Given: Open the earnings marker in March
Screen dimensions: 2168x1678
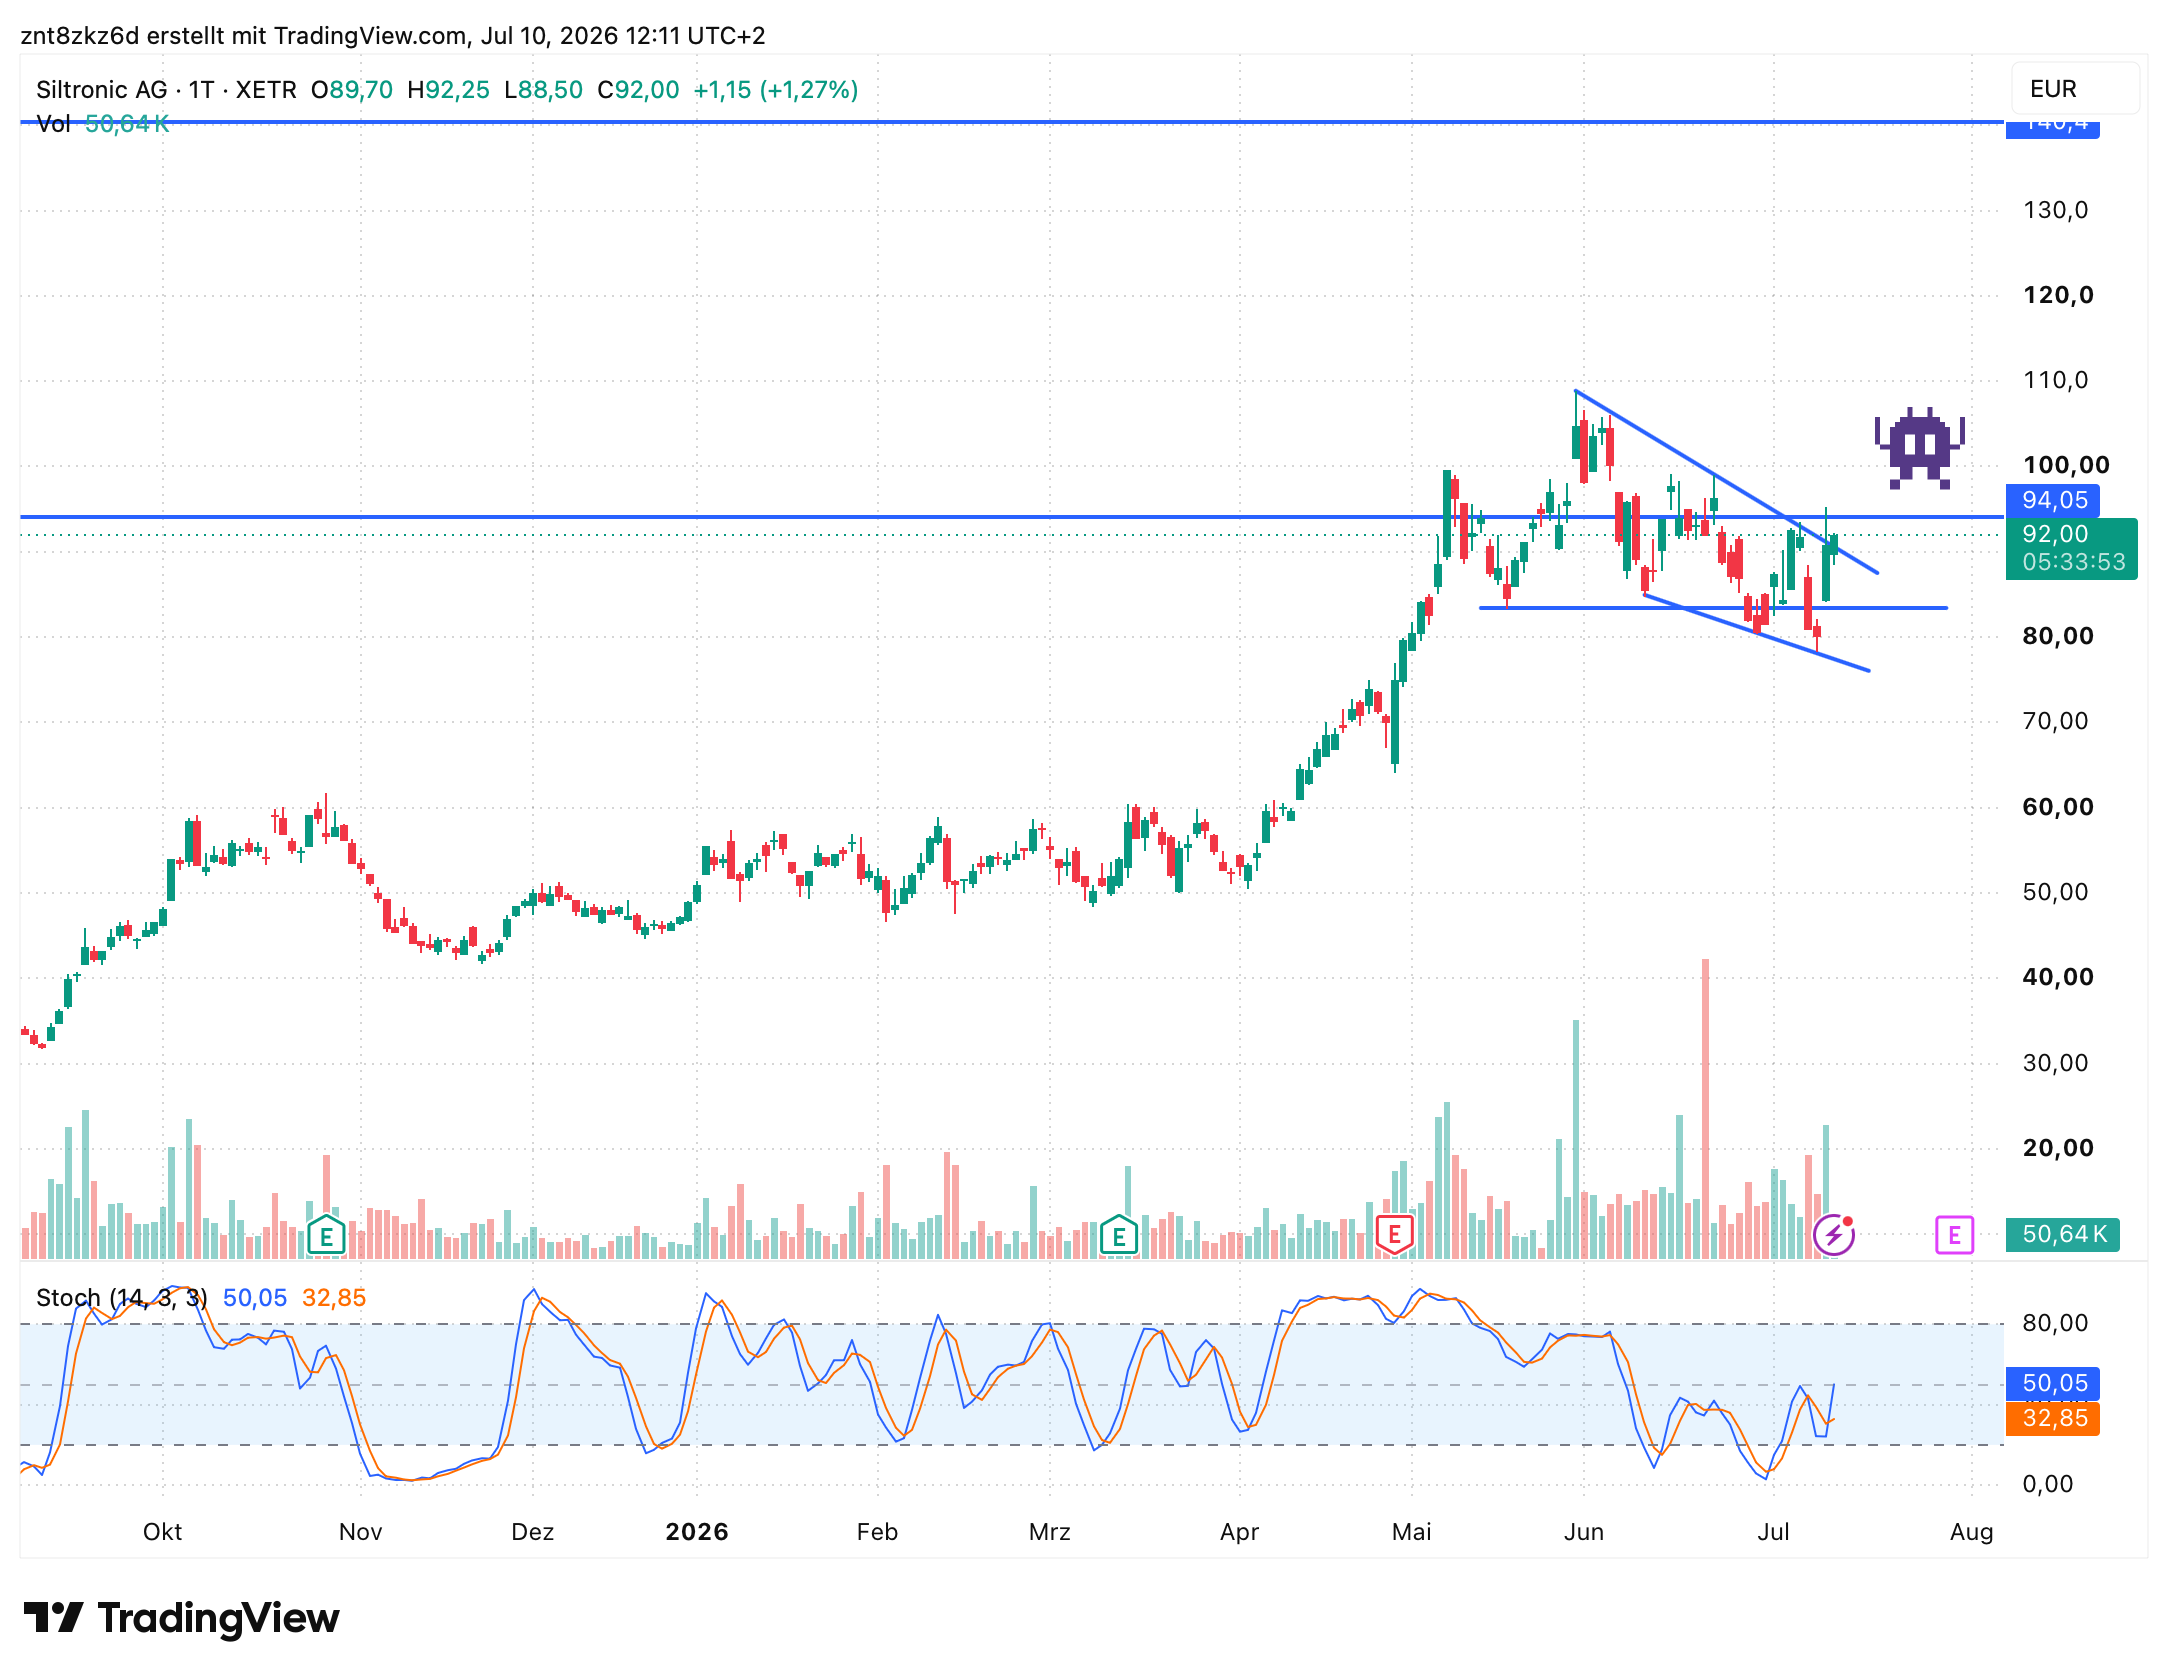Looking at the screenshot, I should coord(1119,1236).
